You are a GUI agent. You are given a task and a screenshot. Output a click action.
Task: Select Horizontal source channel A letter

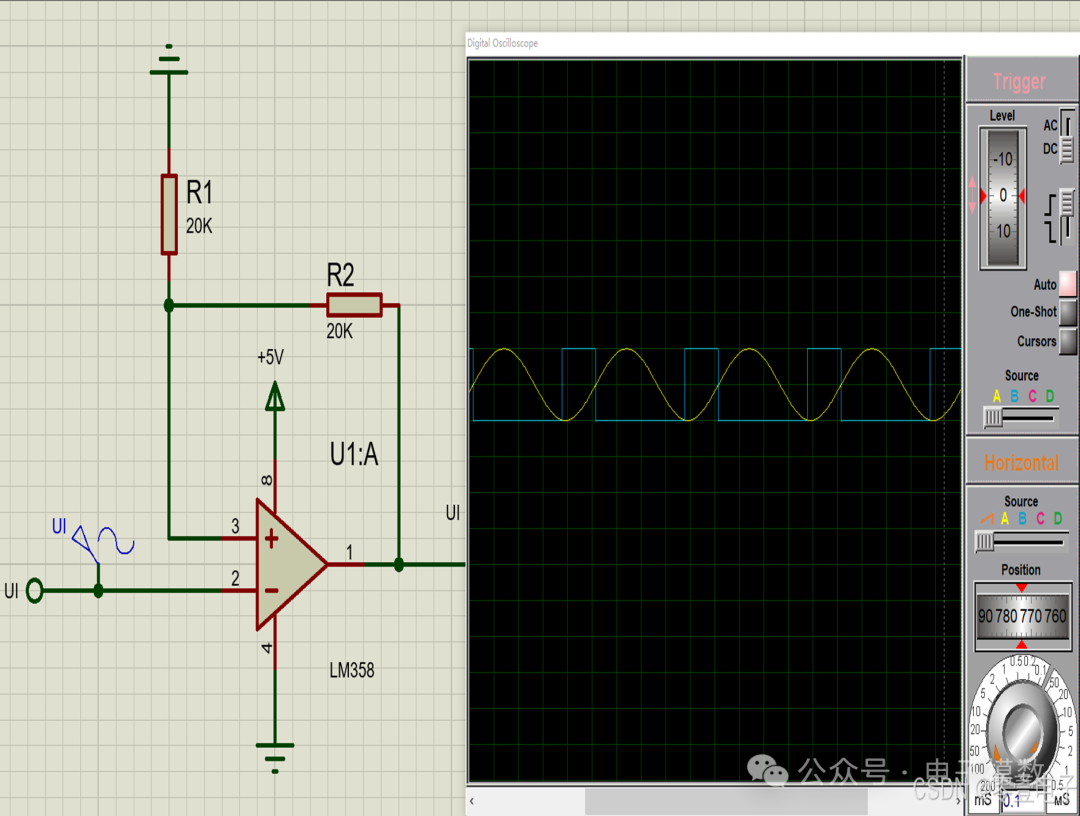pyautogui.click(x=1005, y=519)
